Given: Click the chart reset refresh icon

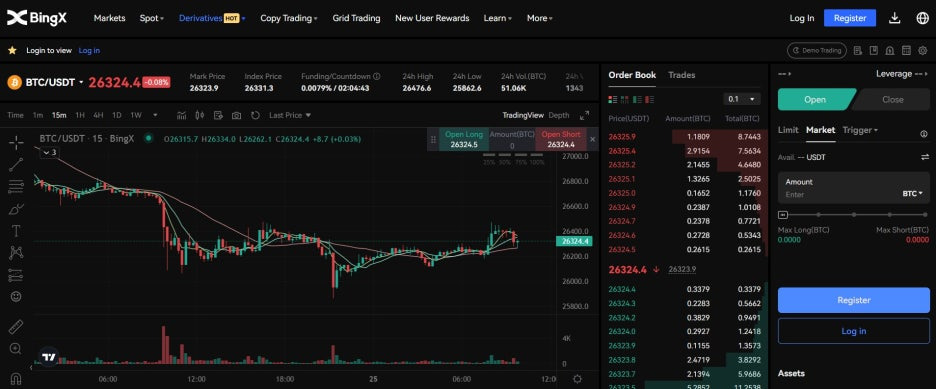Looking at the screenshot, I should tap(255, 115).
